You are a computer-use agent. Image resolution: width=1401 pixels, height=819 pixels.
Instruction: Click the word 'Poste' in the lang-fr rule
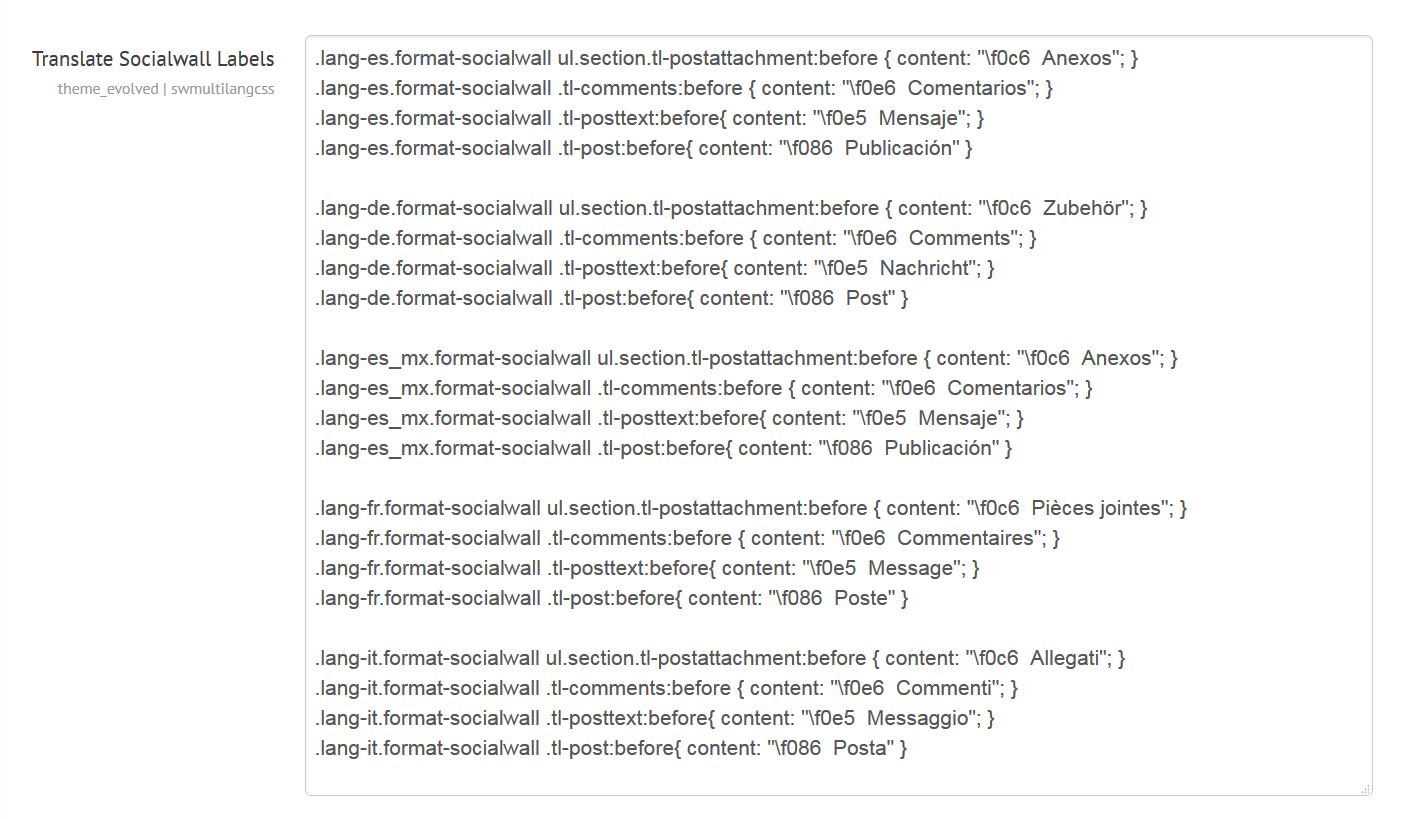(860, 598)
